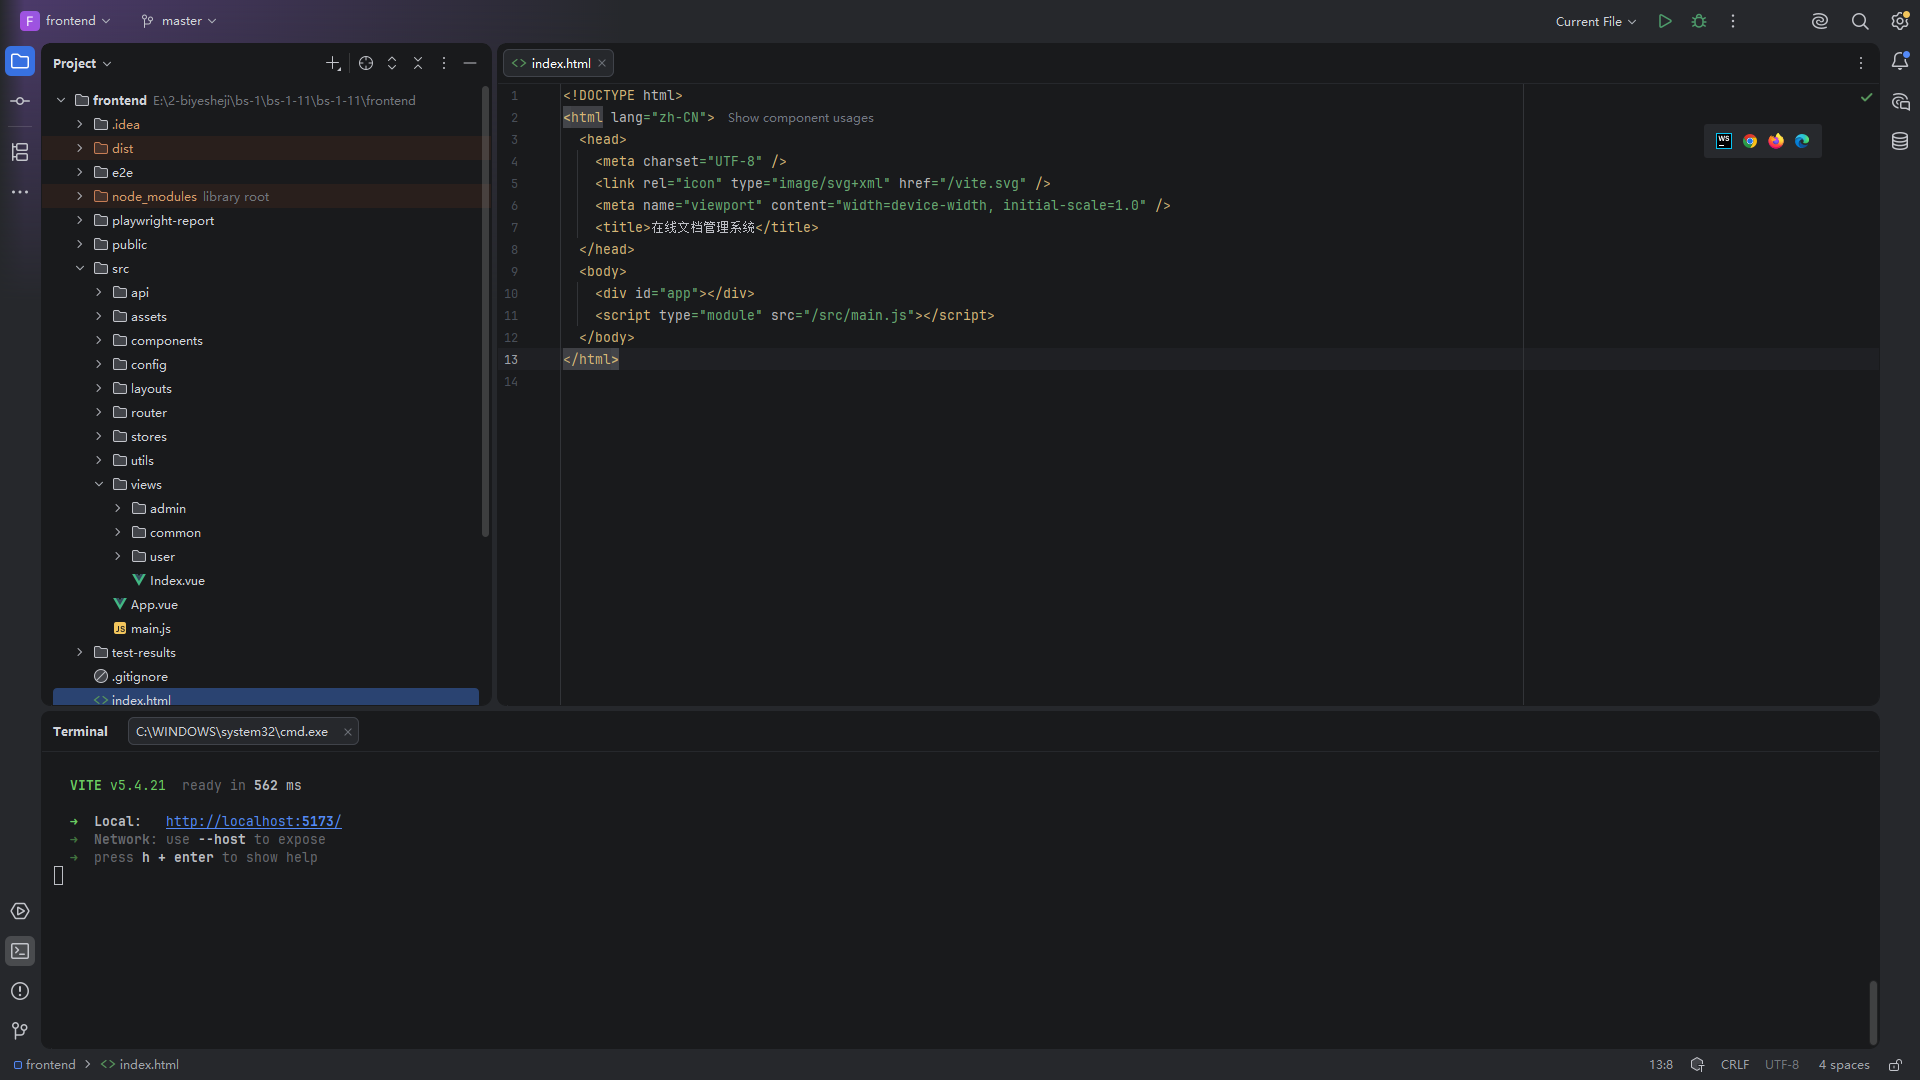This screenshot has height=1080, width=1920.
Task: Open the Services tool window
Action: [x=20, y=911]
